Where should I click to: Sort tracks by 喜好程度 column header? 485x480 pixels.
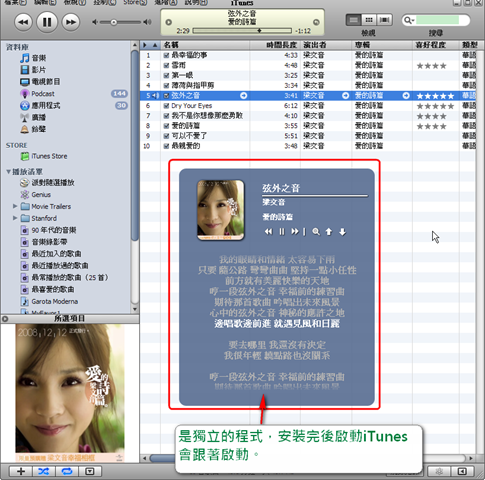coord(436,45)
